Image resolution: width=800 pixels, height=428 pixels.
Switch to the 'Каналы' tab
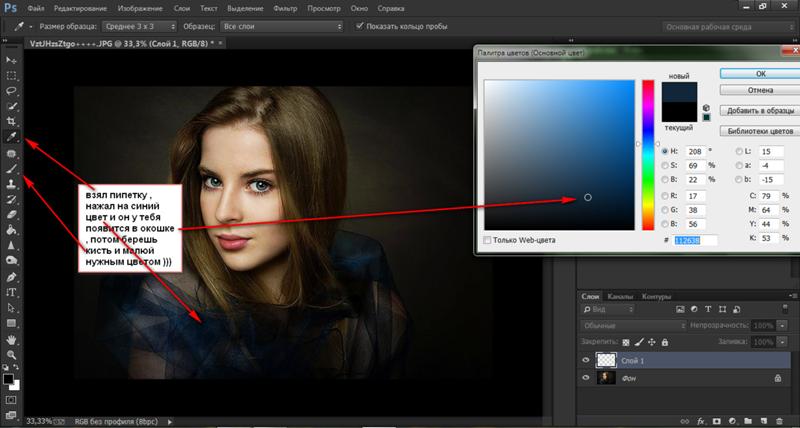[x=622, y=296]
